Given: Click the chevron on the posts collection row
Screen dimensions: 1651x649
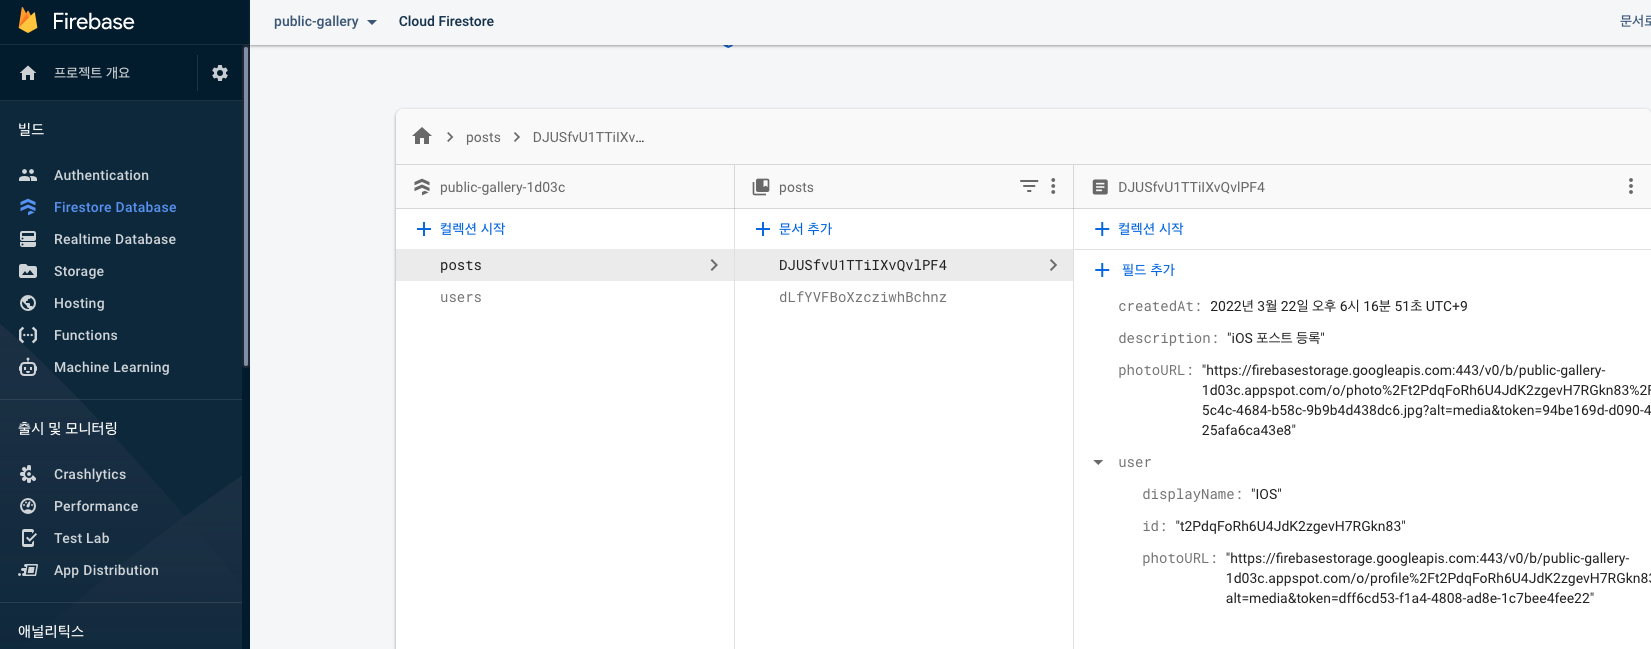Looking at the screenshot, I should pos(714,265).
